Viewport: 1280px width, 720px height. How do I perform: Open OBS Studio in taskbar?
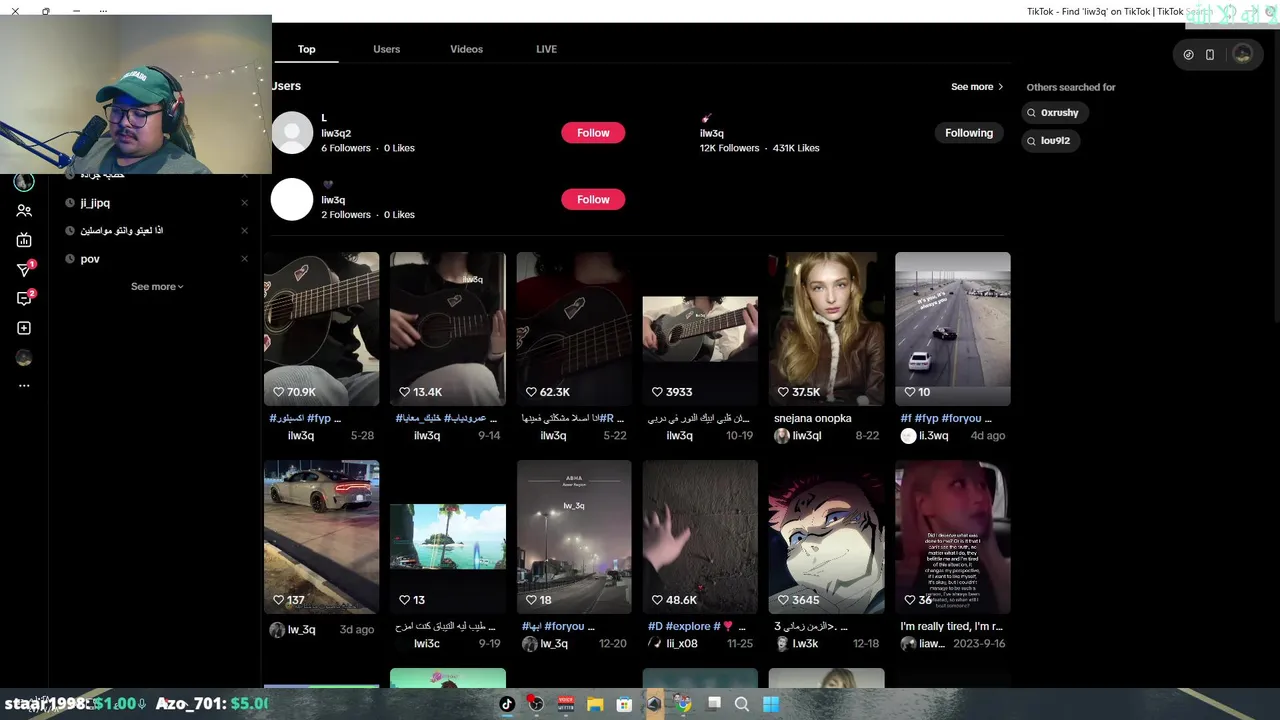[x=536, y=704]
